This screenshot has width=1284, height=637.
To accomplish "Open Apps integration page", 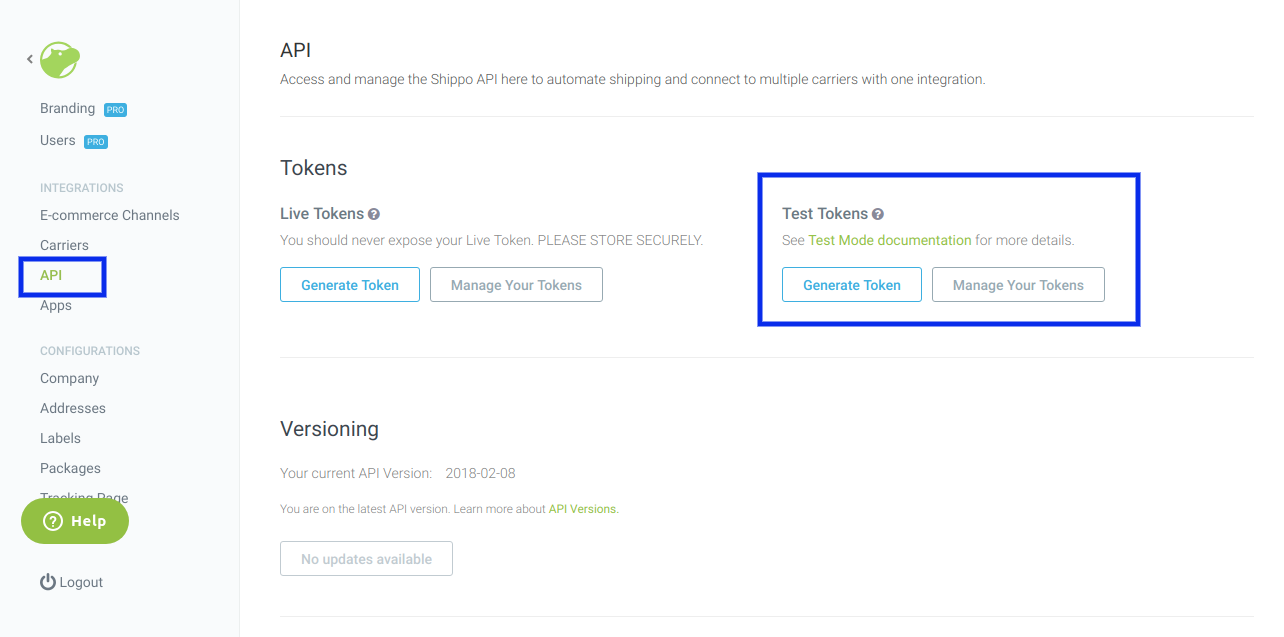I will (56, 305).
